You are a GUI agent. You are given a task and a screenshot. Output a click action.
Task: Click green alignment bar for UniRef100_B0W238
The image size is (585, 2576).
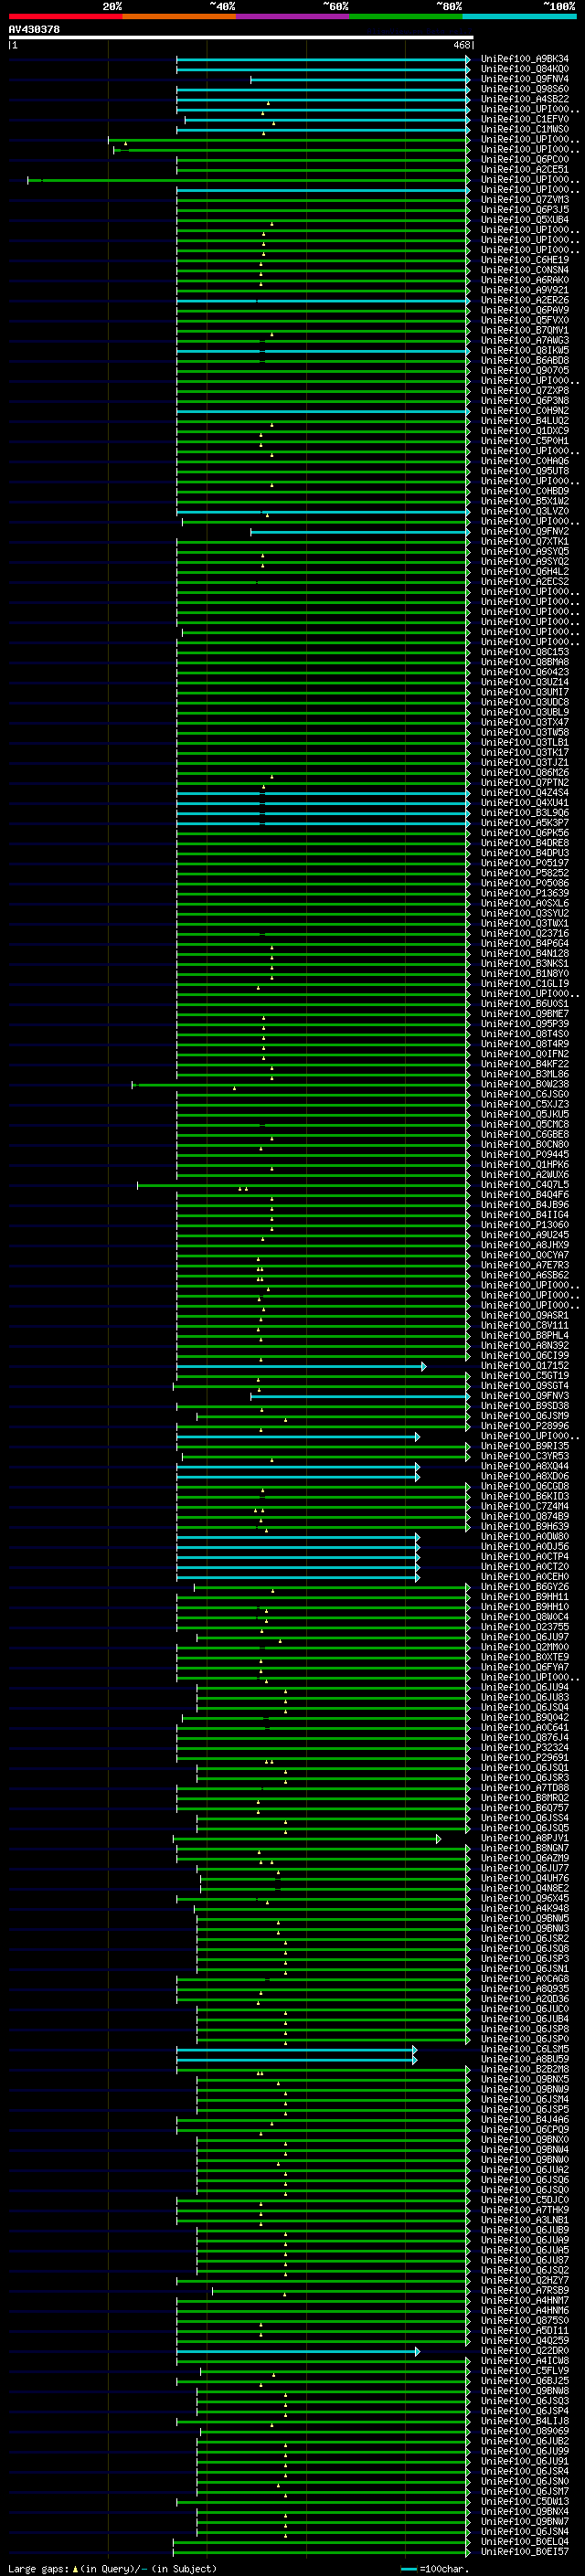click(301, 1084)
